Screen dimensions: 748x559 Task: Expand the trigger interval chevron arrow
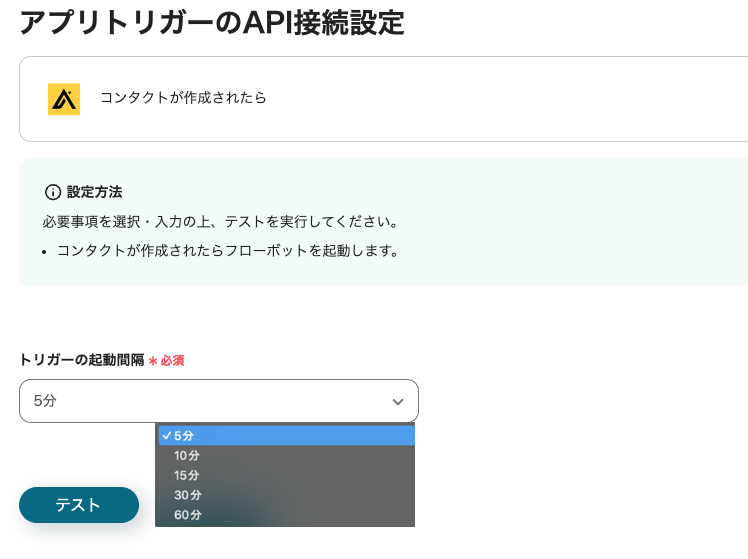(398, 402)
